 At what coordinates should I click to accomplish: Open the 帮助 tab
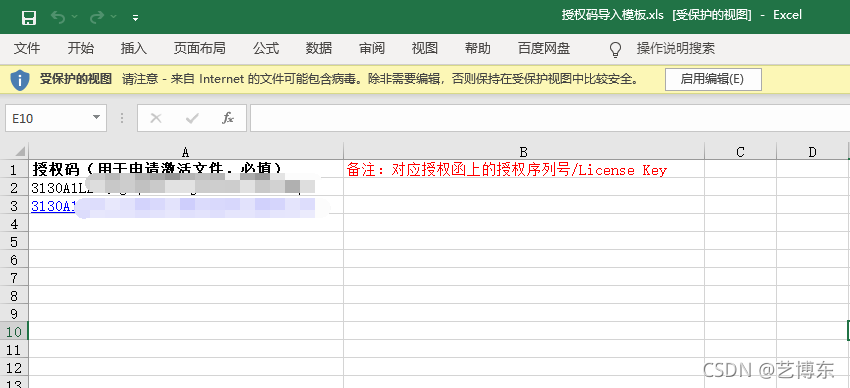click(478, 48)
